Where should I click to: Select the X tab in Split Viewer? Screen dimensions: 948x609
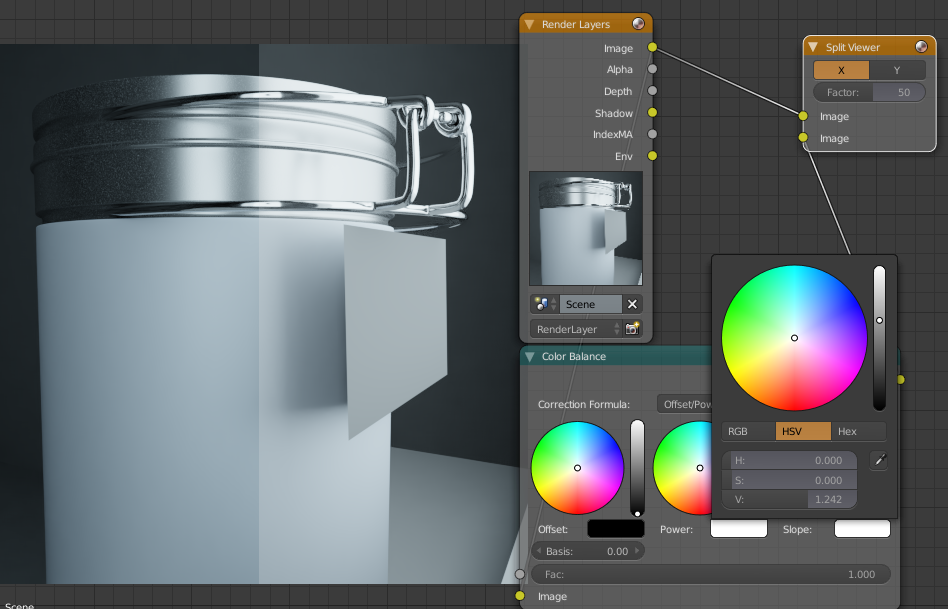841,70
